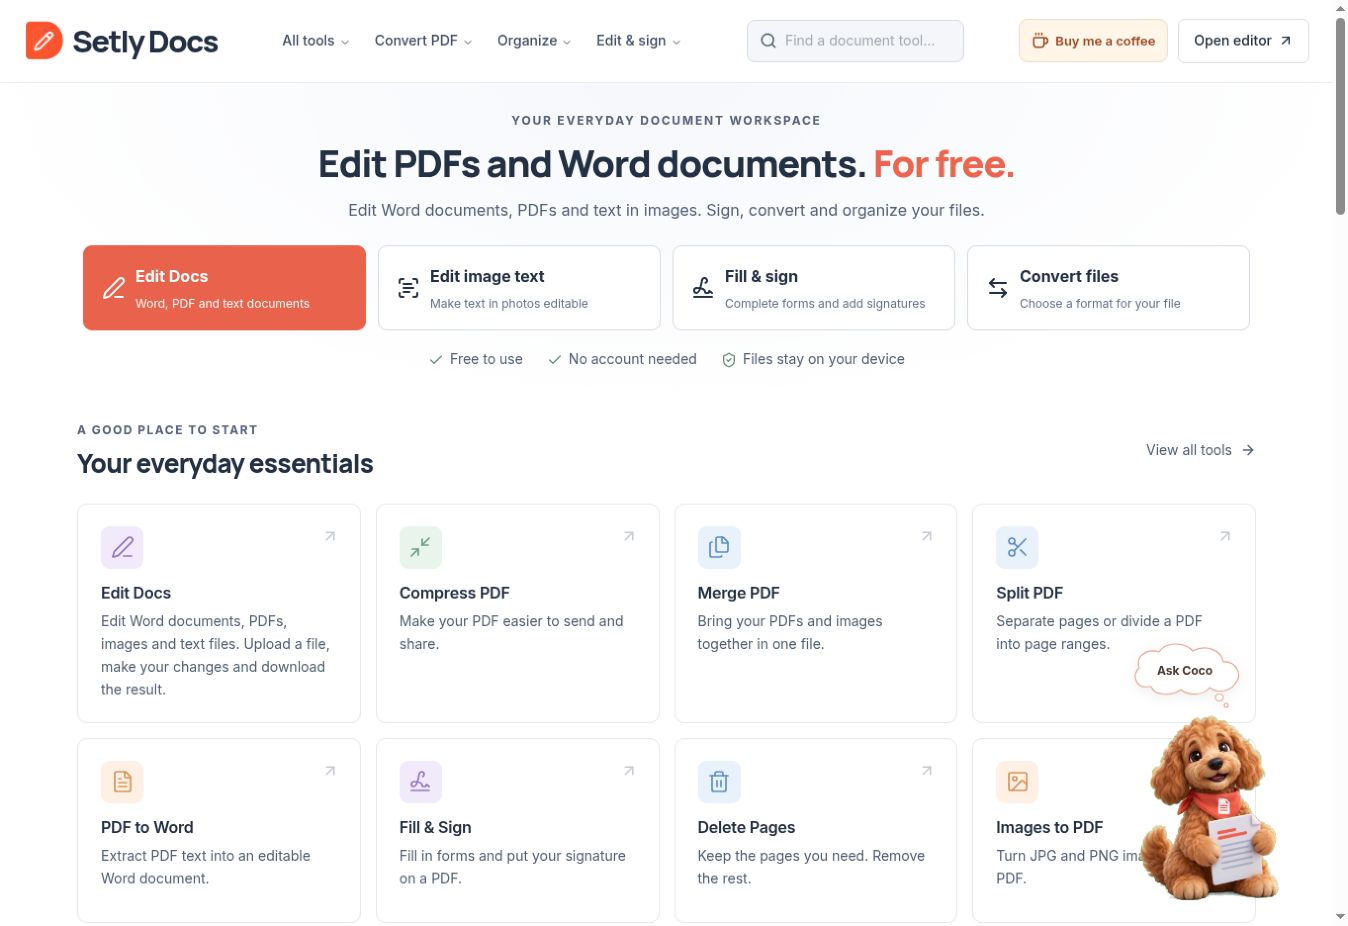Focus the Find a document tool search field

point(855,41)
